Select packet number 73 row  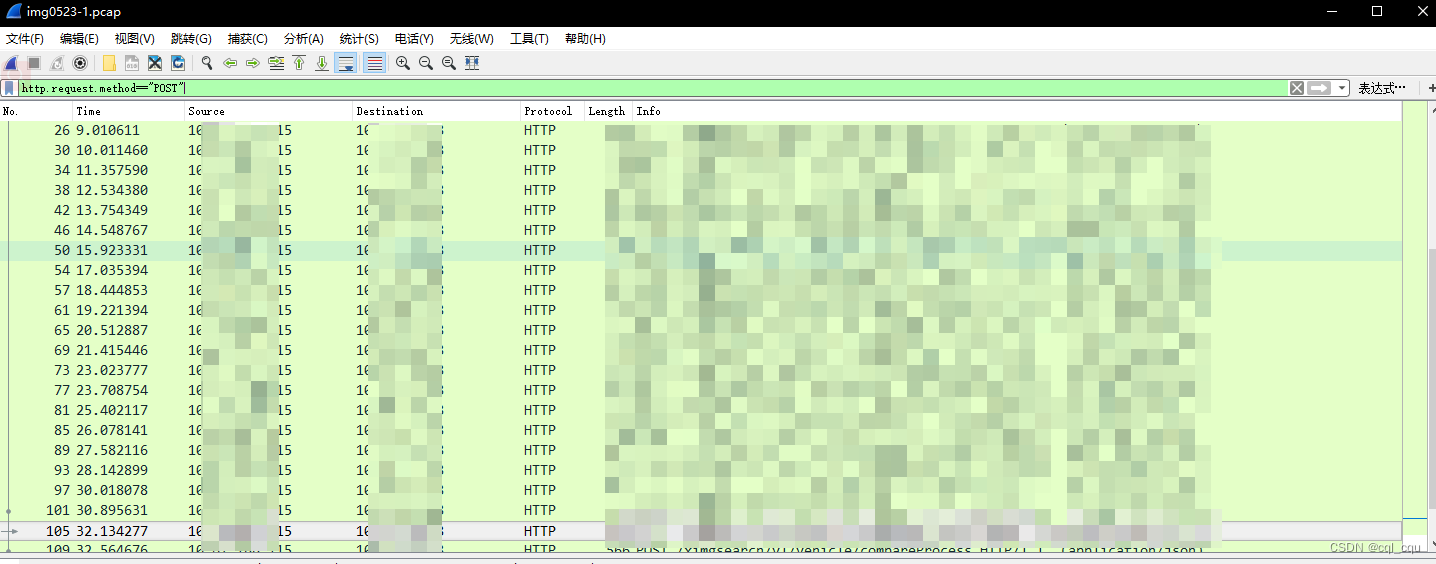pos(700,370)
